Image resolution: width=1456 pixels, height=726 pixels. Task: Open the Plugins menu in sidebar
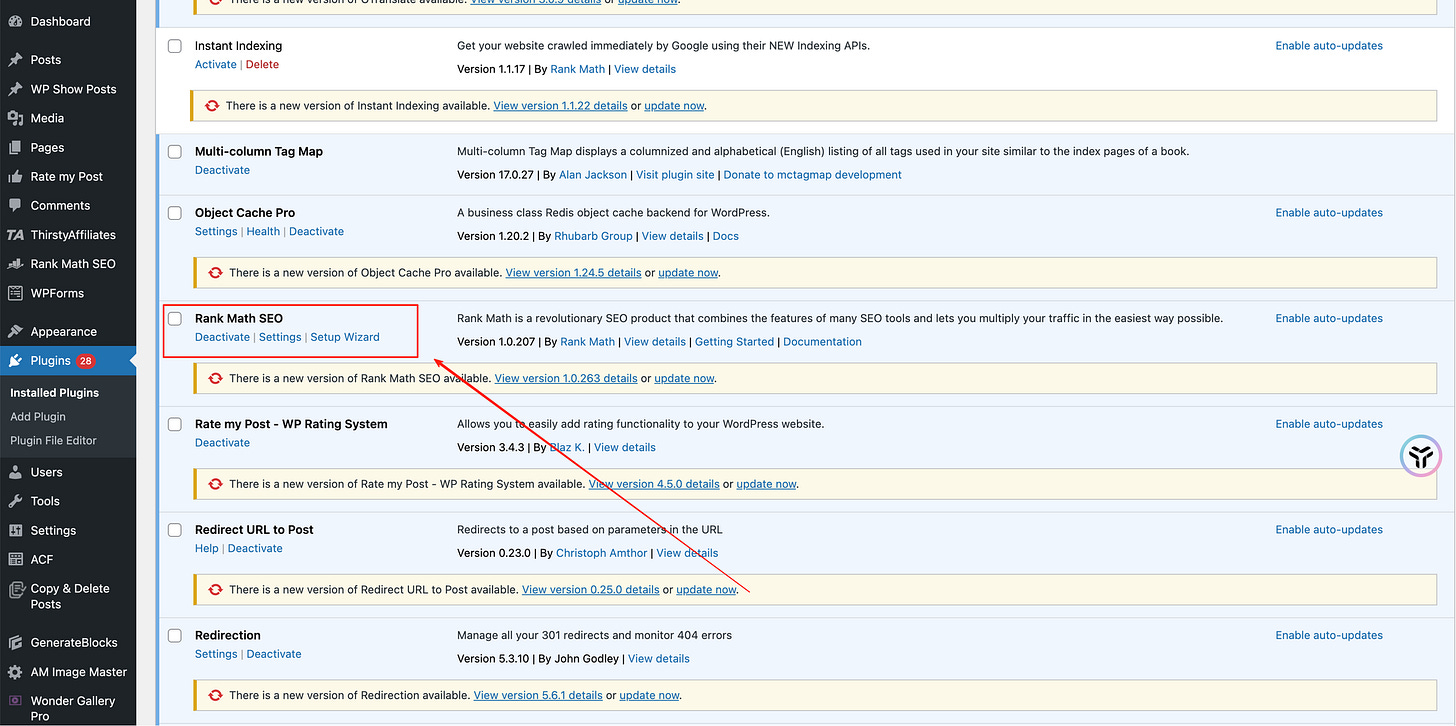click(x=68, y=360)
